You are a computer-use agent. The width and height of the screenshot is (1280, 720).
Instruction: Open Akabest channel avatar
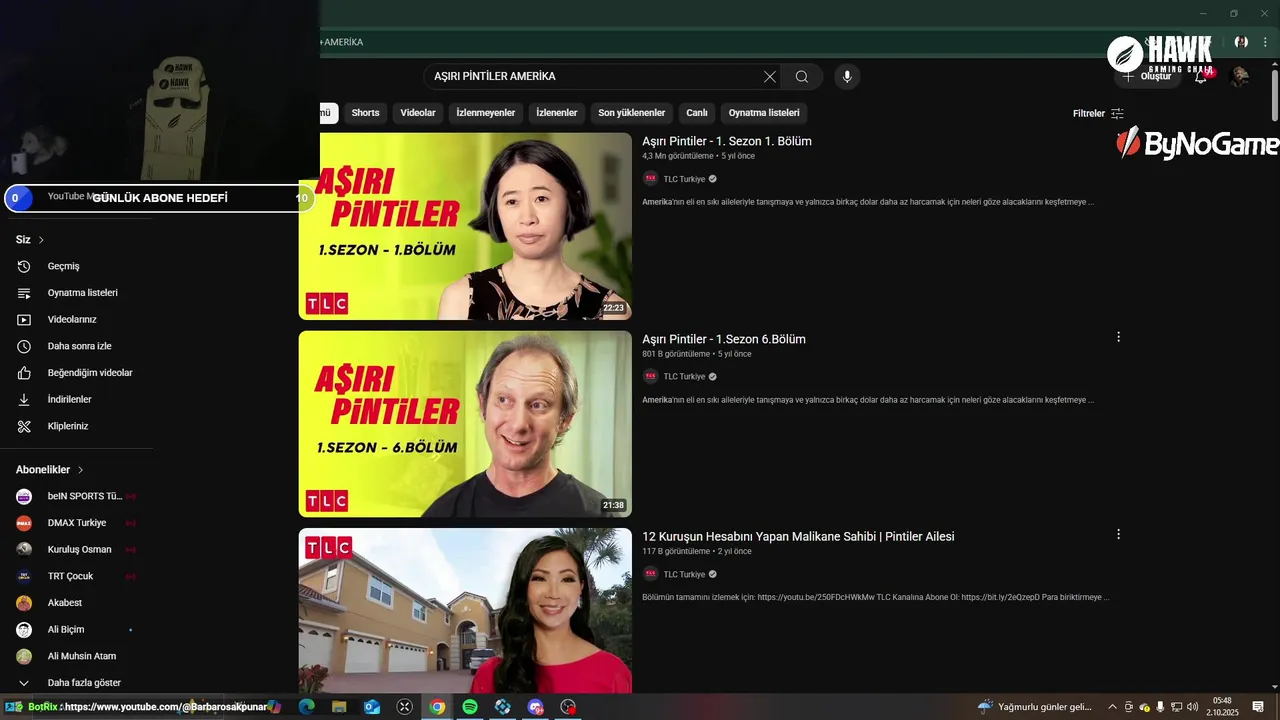point(24,603)
